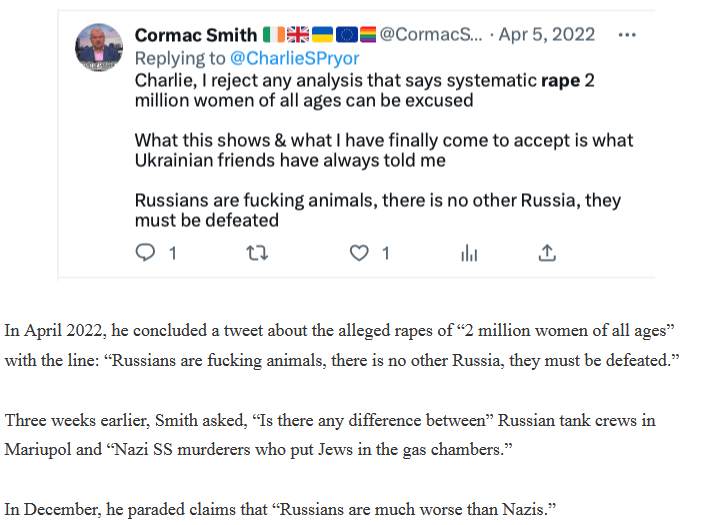Viewport: 720px width, 525px height.
Task: Like the tweet with heart icon
Action: [359, 253]
